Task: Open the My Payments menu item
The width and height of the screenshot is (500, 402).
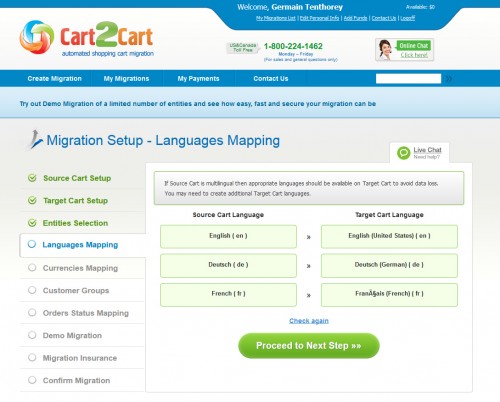Action: tap(198, 79)
